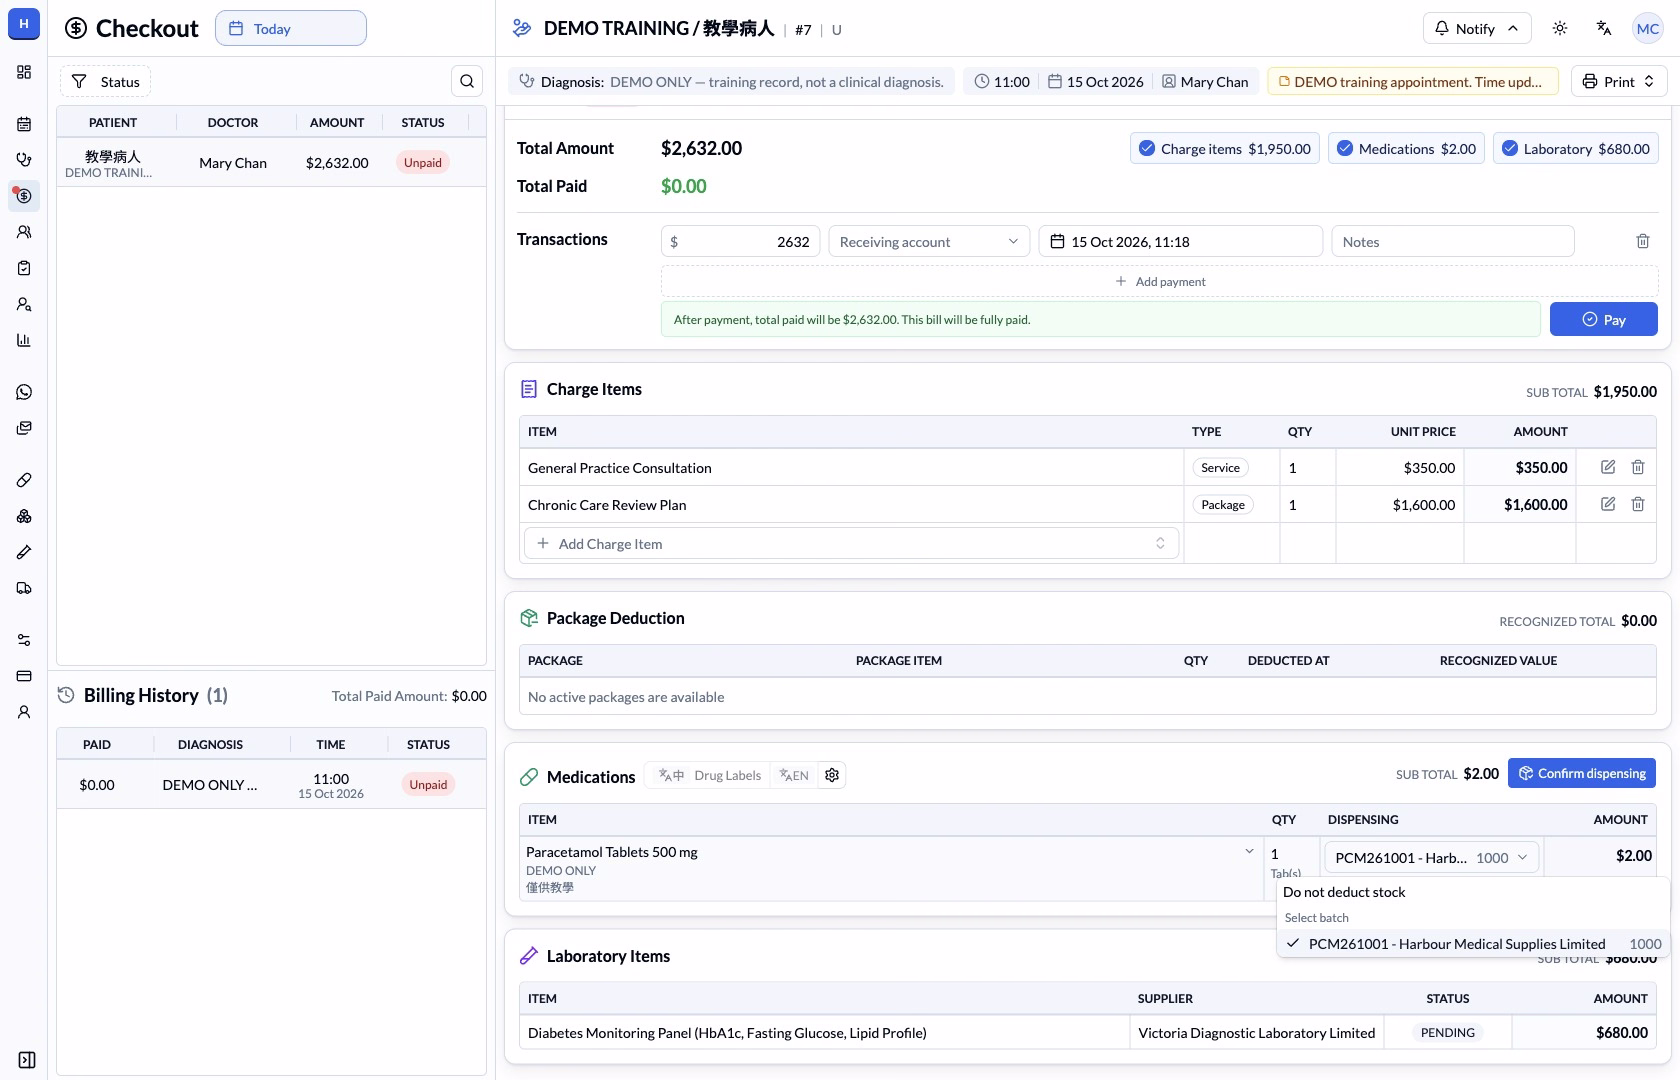1680x1080 pixels.
Task: Edit the Chronic Care Review Plan item
Action: (1608, 504)
